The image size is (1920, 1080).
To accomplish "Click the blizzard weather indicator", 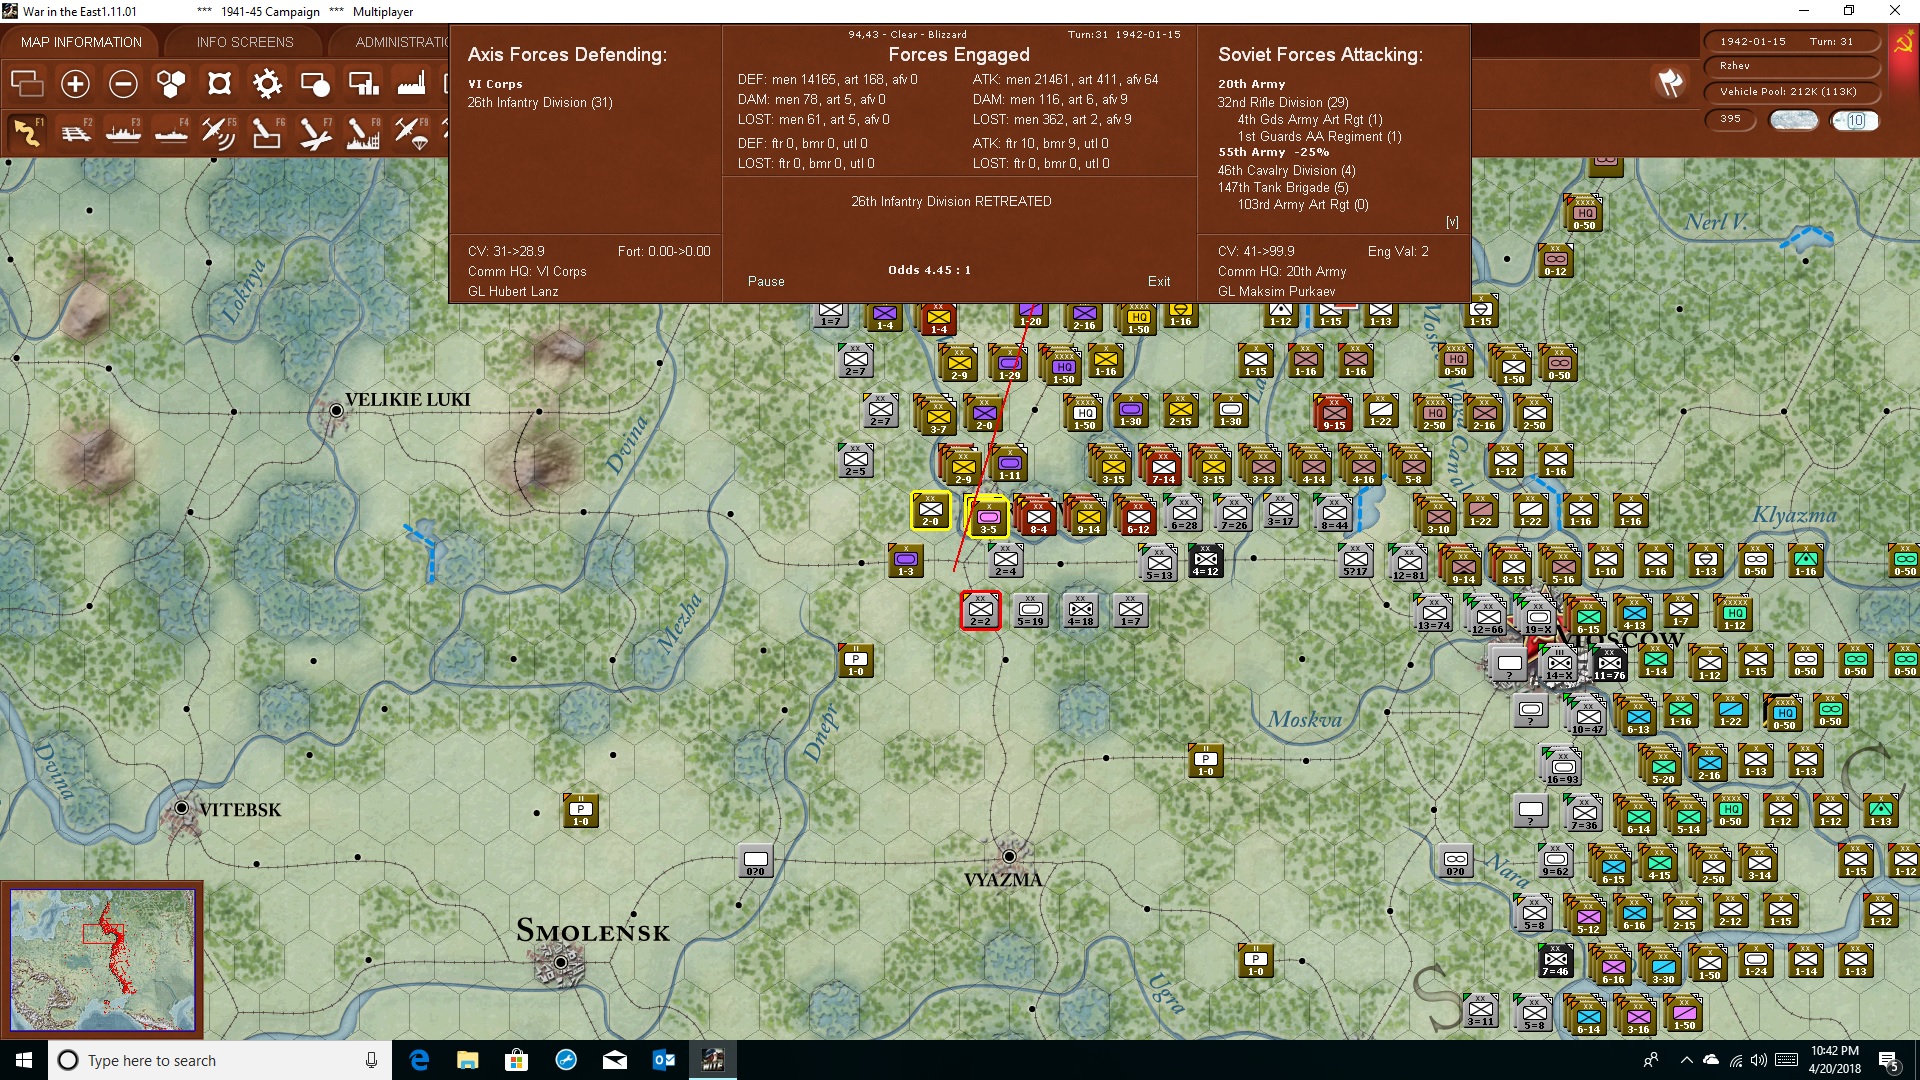I will tap(1794, 120).
